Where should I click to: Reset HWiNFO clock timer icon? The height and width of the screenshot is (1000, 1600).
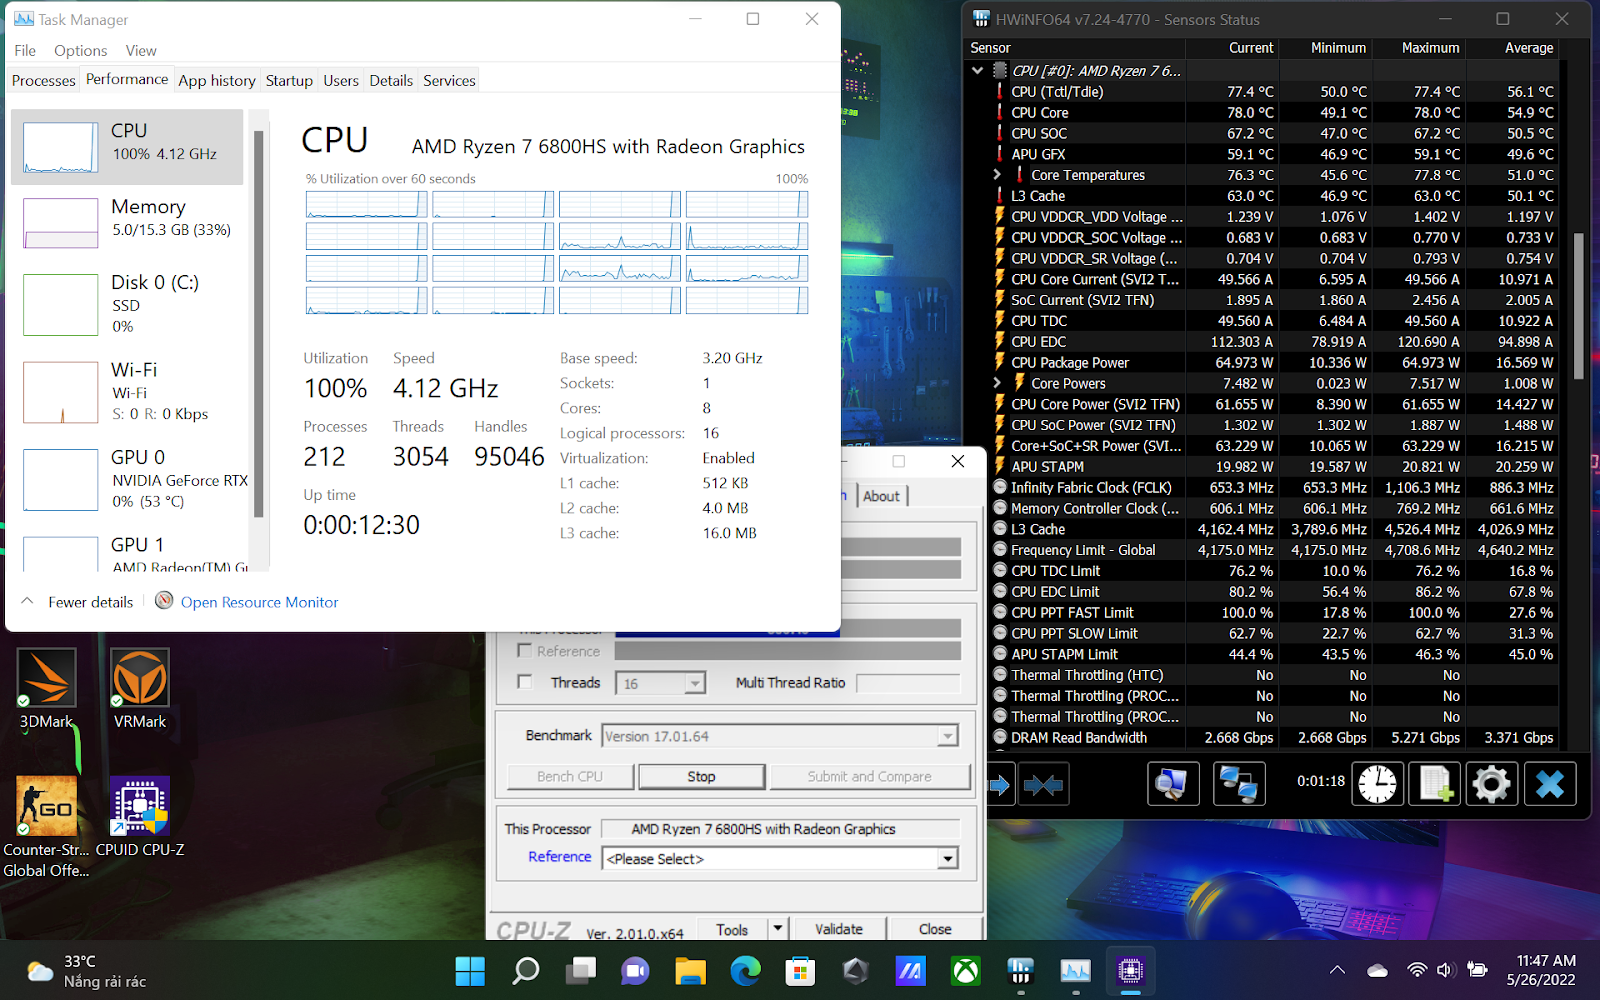1377,783
